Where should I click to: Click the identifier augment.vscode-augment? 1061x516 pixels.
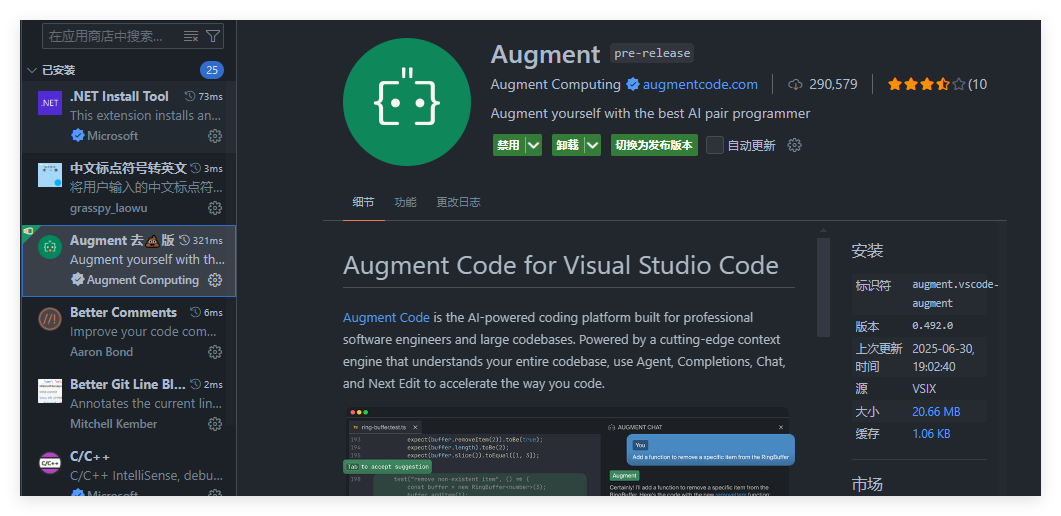954,294
